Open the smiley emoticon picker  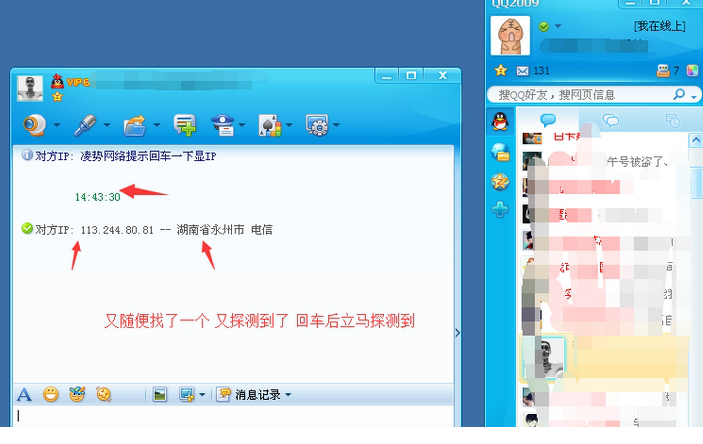(51, 394)
